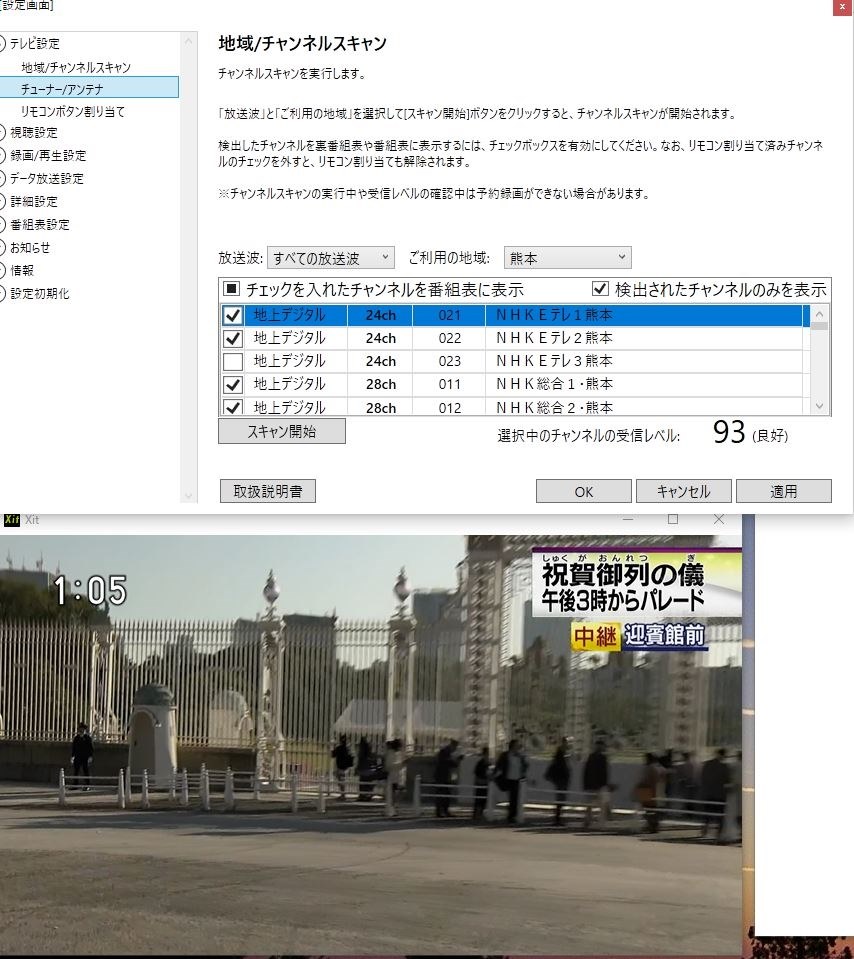The height and width of the screenshot is (959, 854).
Task: Toggle チェックを入れたチャンネルを番組表に表示 checkbox
Action: pos(232,289)
